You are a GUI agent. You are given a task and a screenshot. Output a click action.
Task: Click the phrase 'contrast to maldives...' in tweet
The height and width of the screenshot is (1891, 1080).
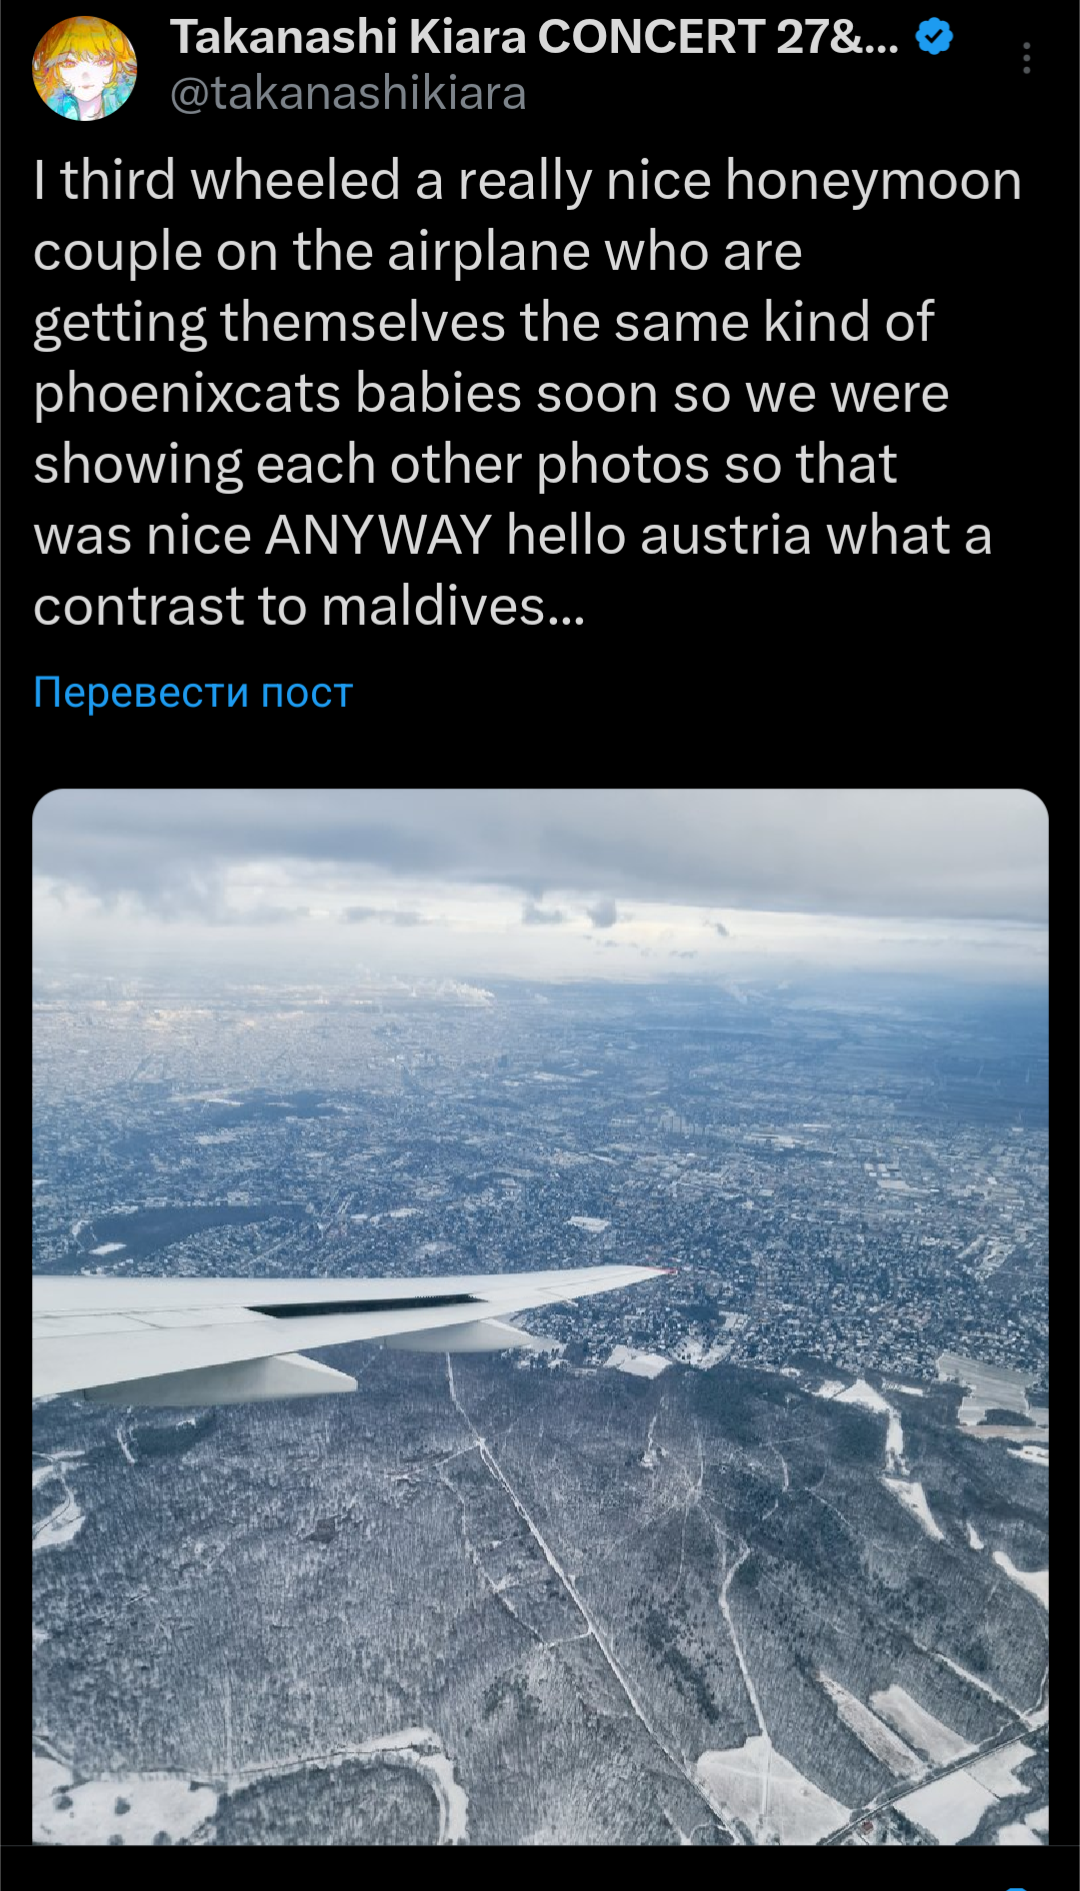[308, 606]
